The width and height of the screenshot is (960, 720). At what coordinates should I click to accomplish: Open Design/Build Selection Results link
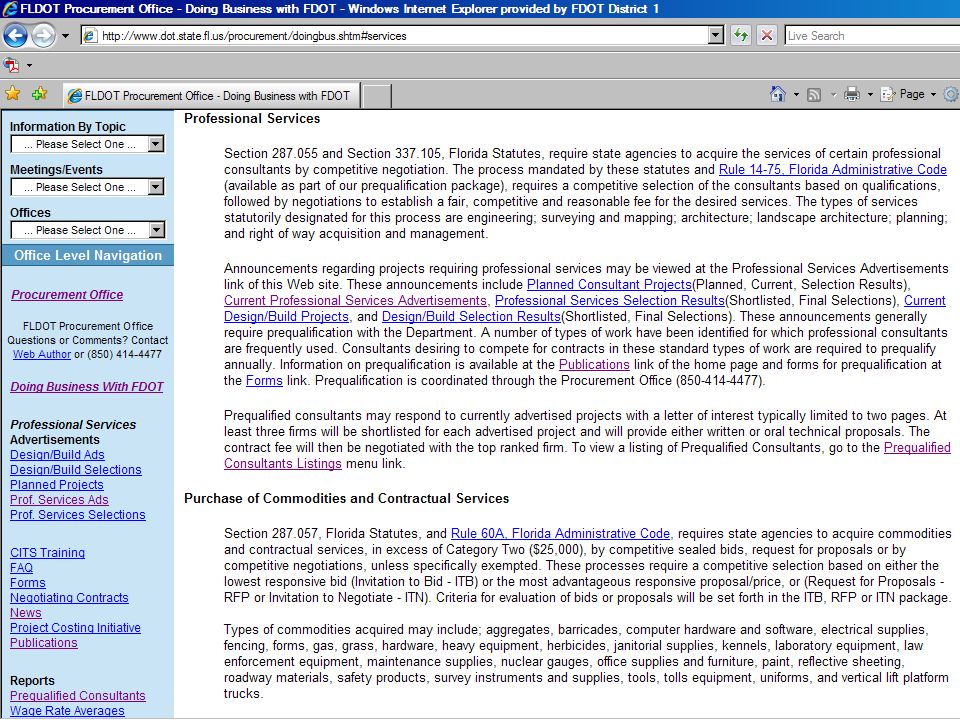coord(471,317)
